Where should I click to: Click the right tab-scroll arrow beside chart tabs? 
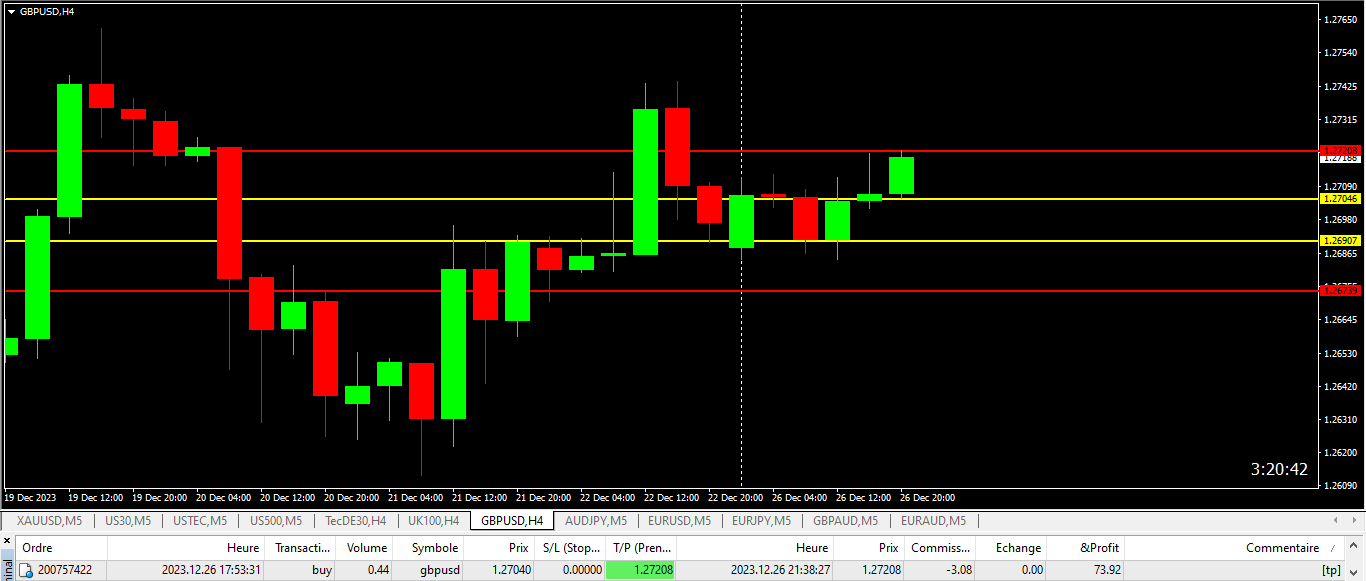point(1353,521)
